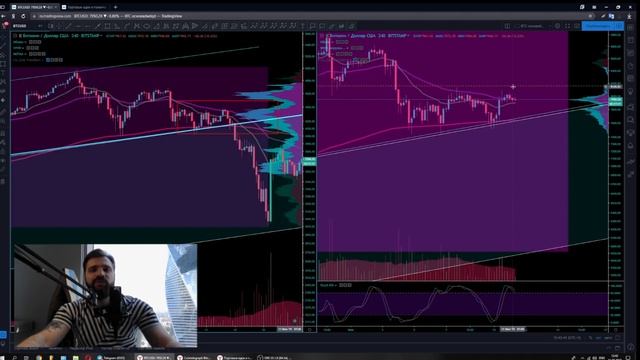Open a new browser tab with plus
This screenshot has height=360, width=640.
click(x=116, y=7)
